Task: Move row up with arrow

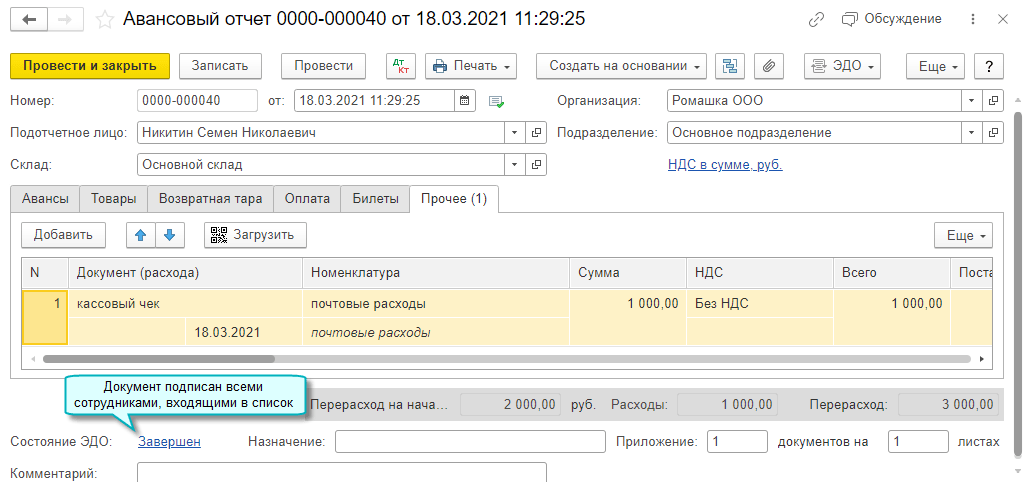Action: pos(141,235)
